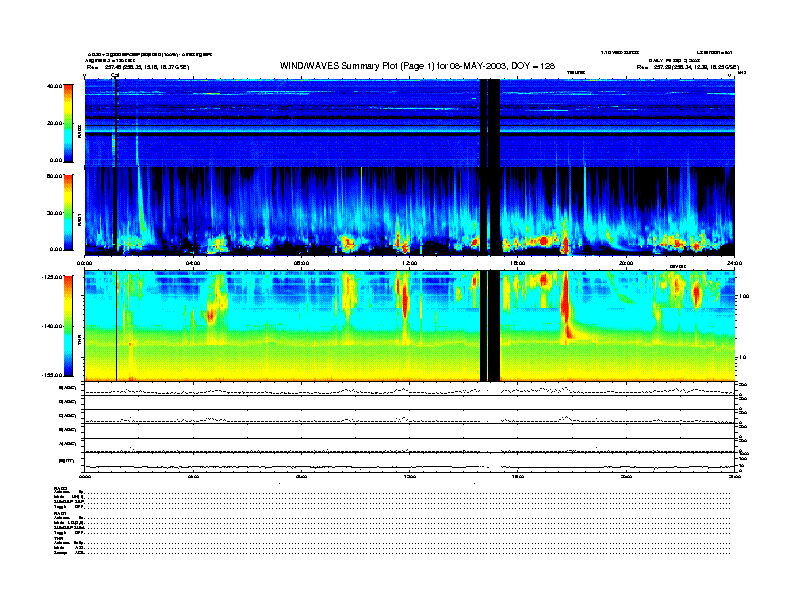The width and height of the screenshot is (792, 612).
Task: Click the RAD2 heading in bottom status table
Action: click(60, 488)
